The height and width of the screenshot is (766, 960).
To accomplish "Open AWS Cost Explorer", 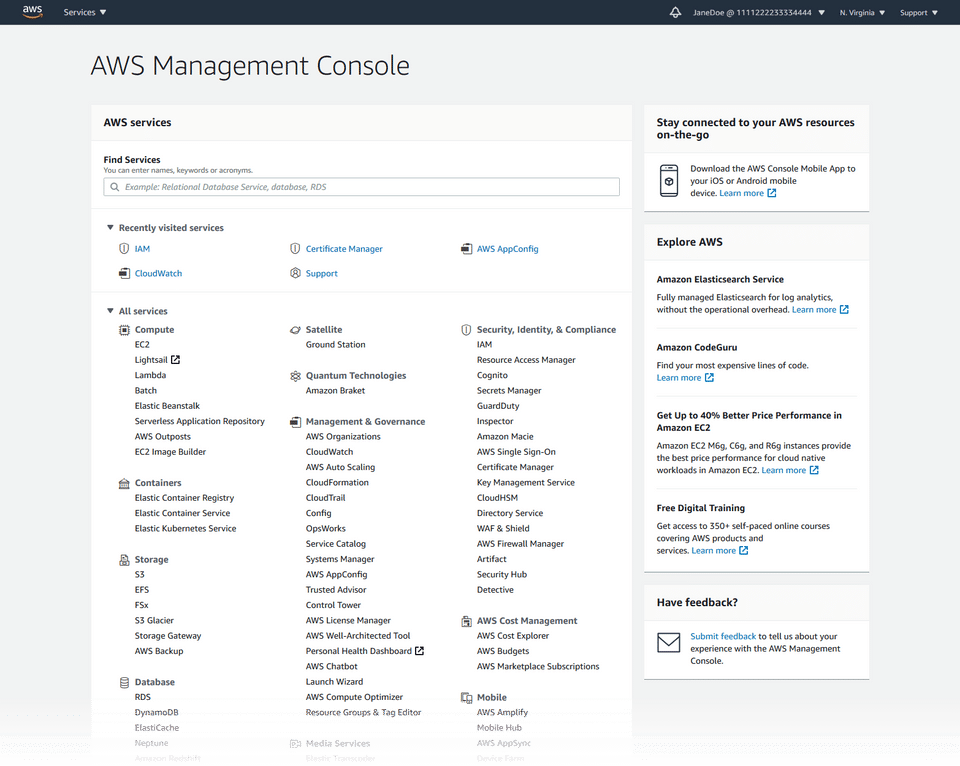I will click(x=513, y=636).
